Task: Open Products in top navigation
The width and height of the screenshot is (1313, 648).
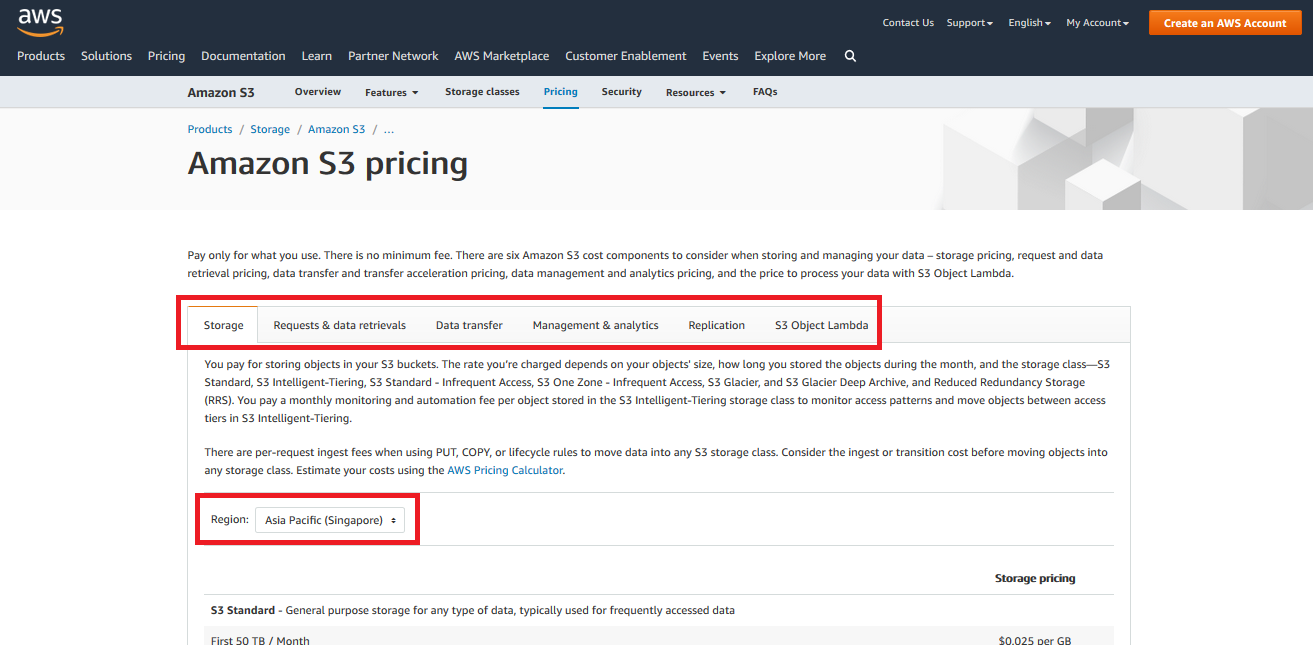Action: pos(41,56)
